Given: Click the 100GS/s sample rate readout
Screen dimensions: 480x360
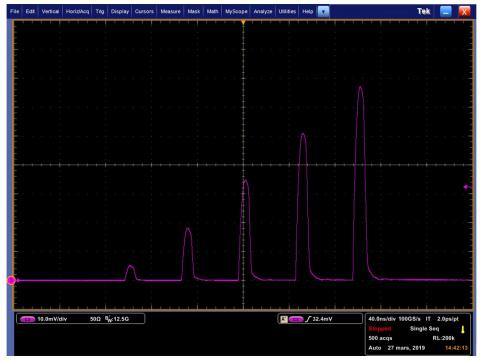Looking at the screenshot, I should click(x=410, y=319).
